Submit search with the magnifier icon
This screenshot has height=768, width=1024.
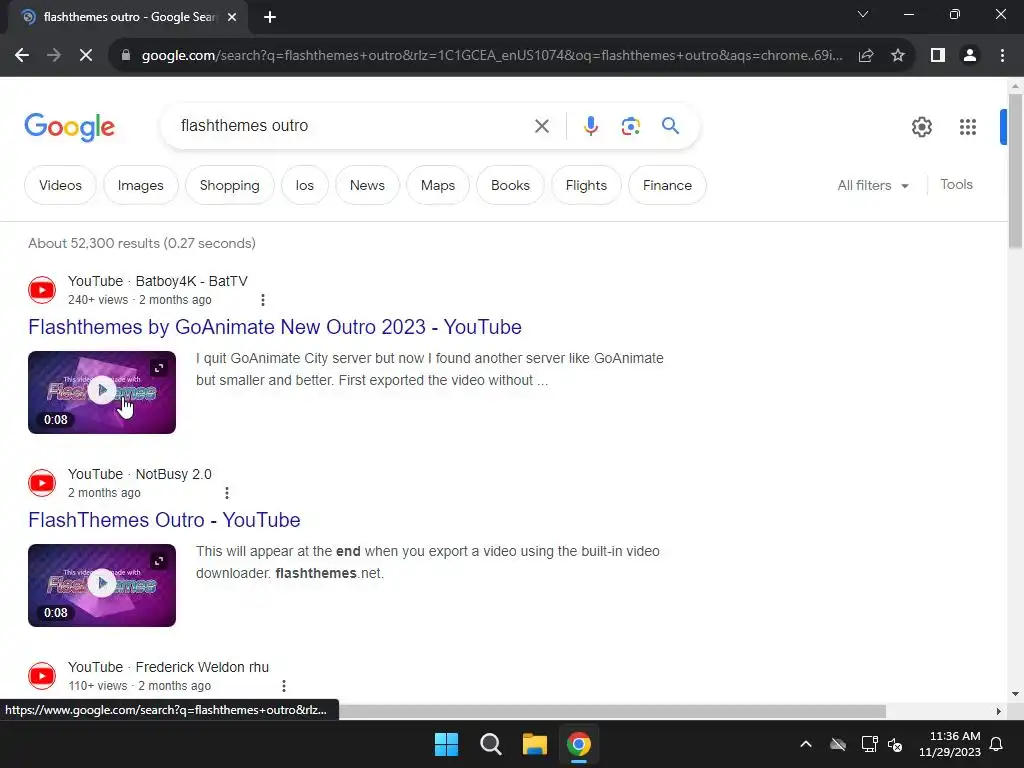(670, 125)
